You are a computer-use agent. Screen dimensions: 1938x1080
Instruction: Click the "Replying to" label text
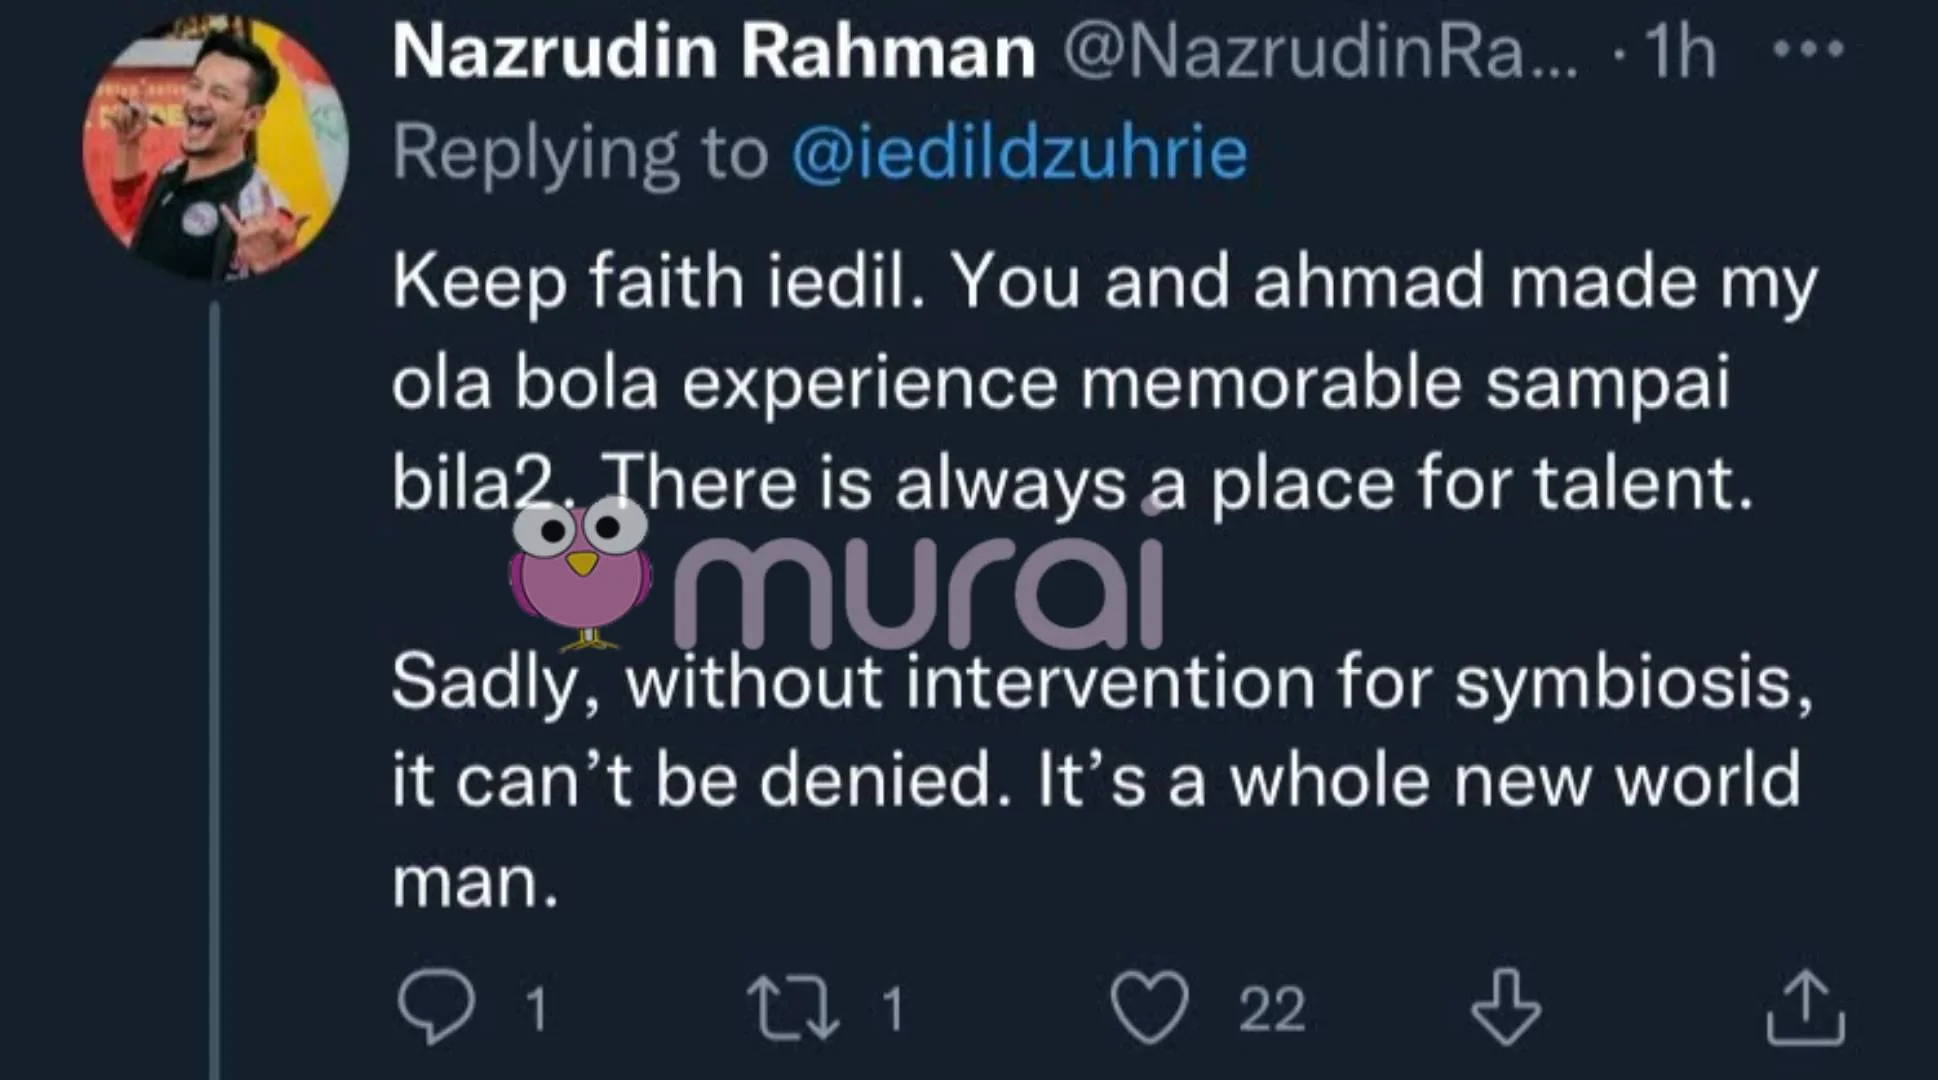(580, 153)
